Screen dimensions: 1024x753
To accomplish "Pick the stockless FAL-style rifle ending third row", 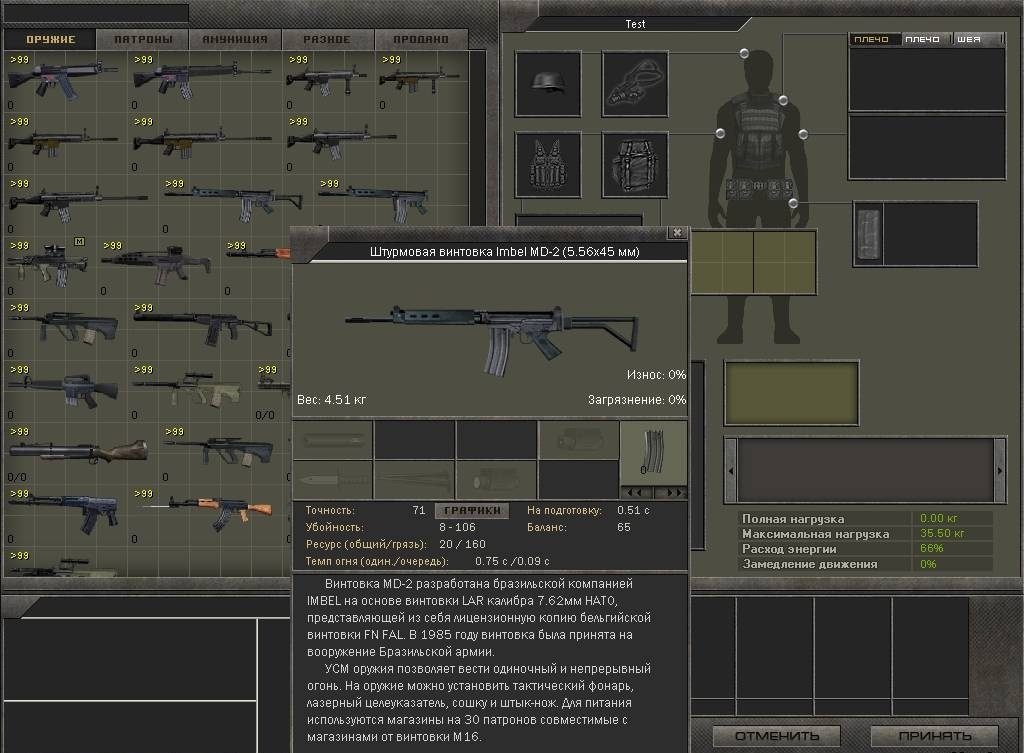I will (x=374, y=201).
